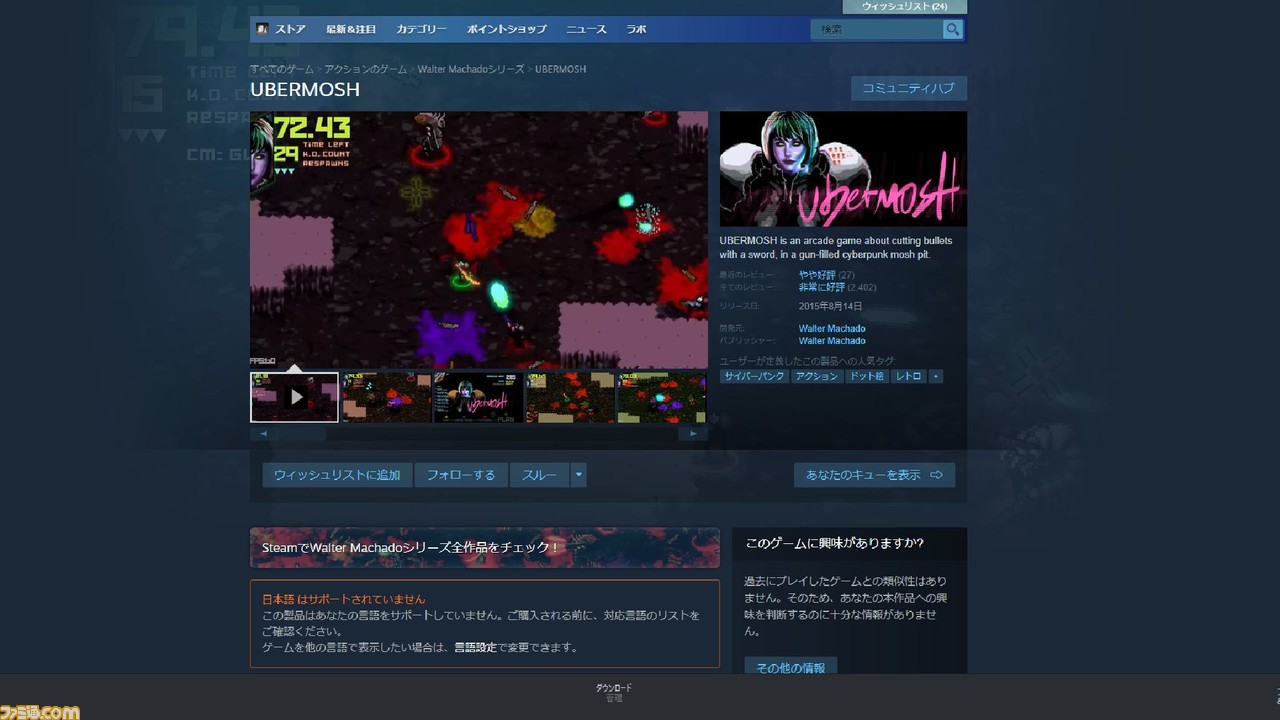This screenshot has height=720, width=1280.
Task: Click ウィッシュリストに追加 button
Action: (337, 475)
